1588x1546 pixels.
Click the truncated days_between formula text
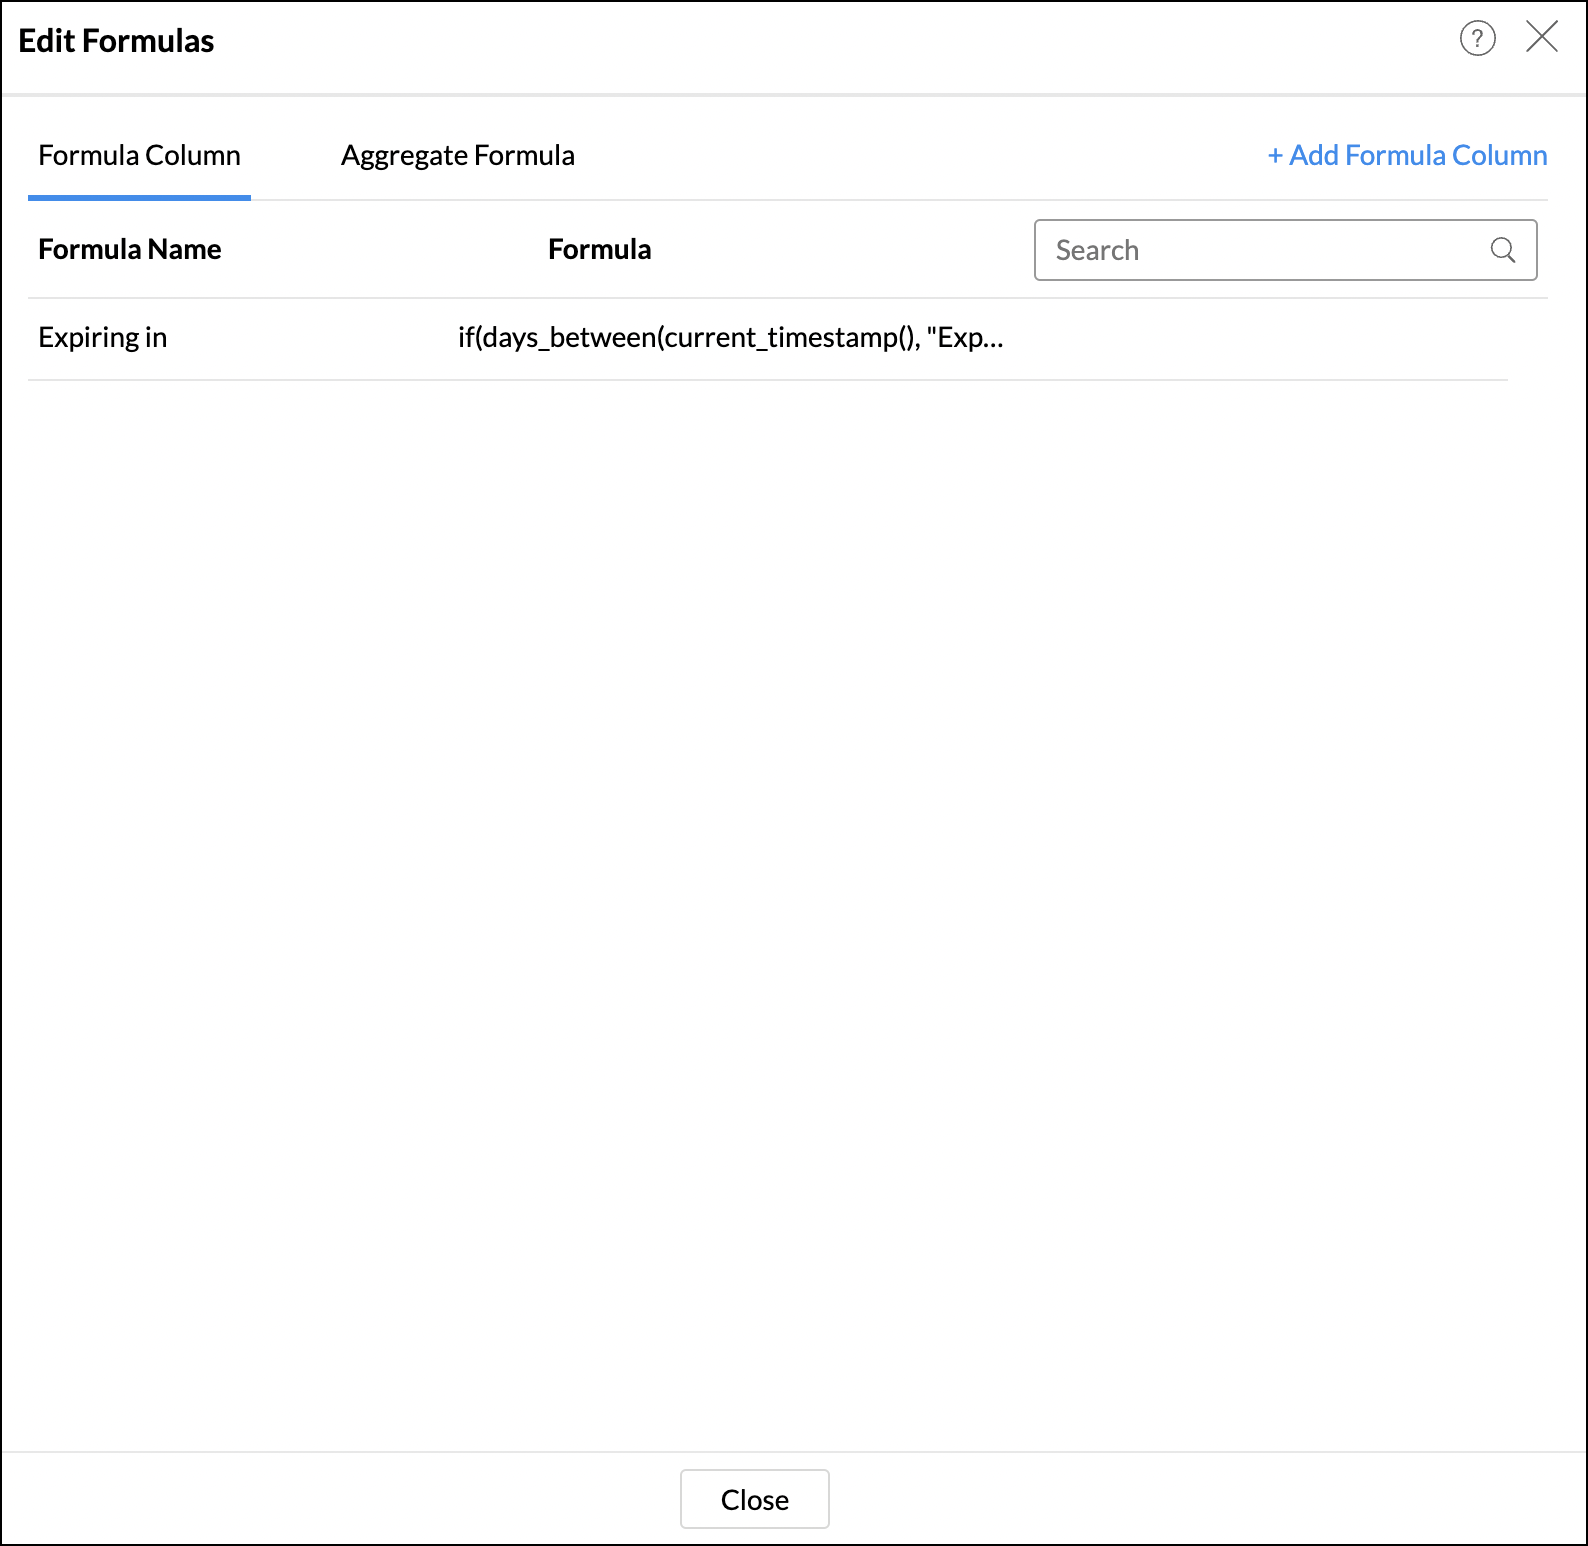click(x=730, y=338)
